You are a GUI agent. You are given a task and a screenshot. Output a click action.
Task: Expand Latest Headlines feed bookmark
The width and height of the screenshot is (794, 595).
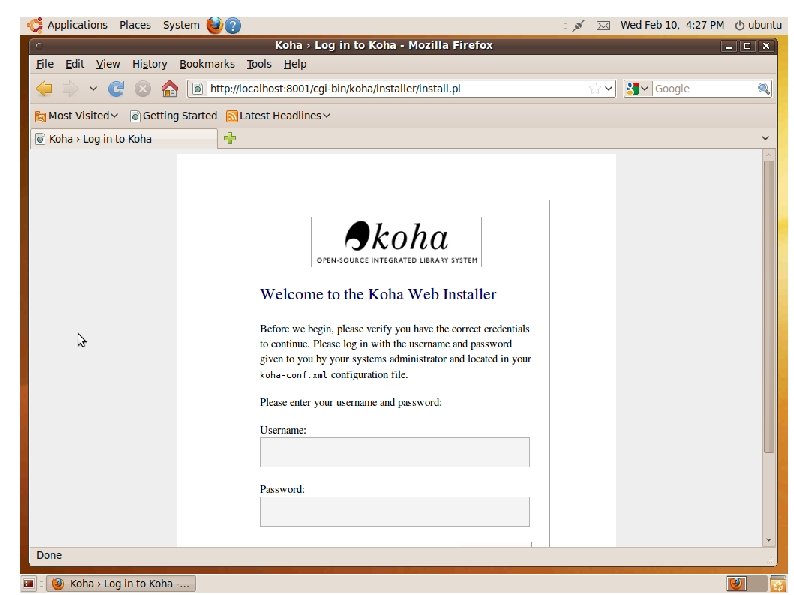[278, 116]
